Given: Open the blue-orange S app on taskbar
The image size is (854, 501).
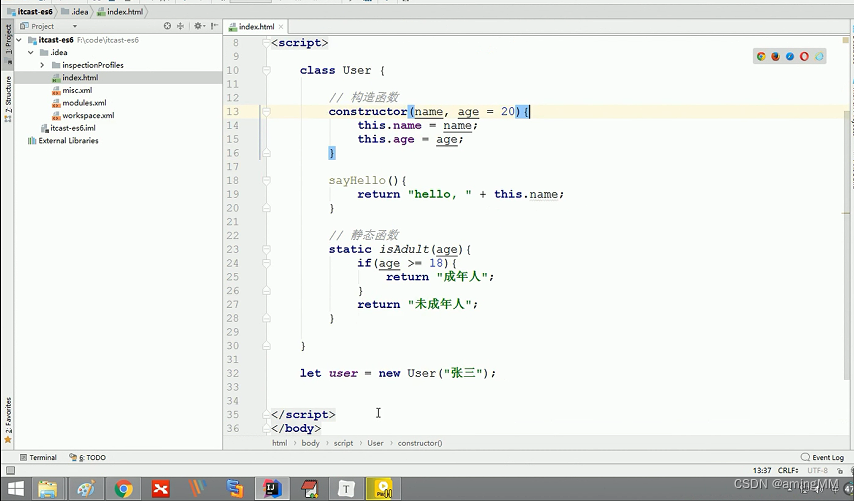Looking at the screenshot, I should pyautogui.click(x=235, y=489).
